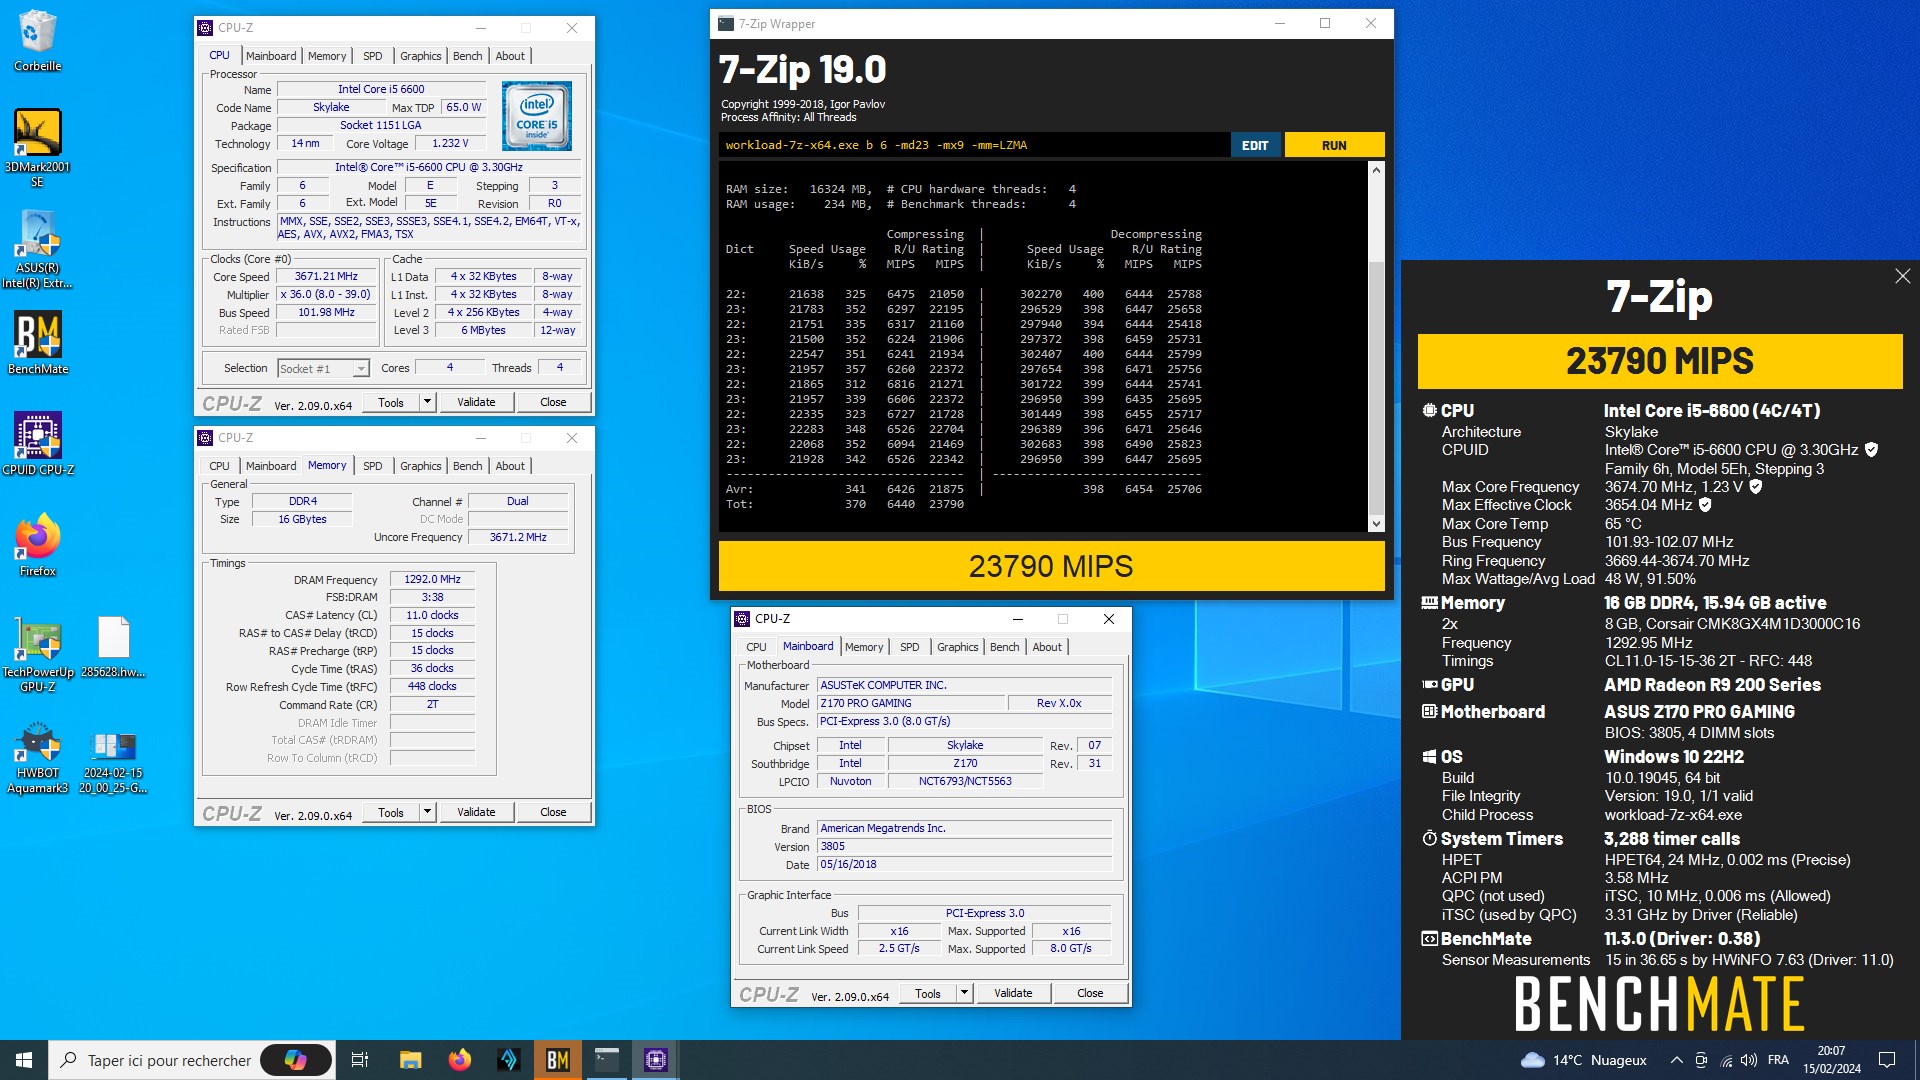The width and height of the screenshot is (1920, 1080).
Task: Launch BenchMate from the desktop icon
Action: coord(37,343)
